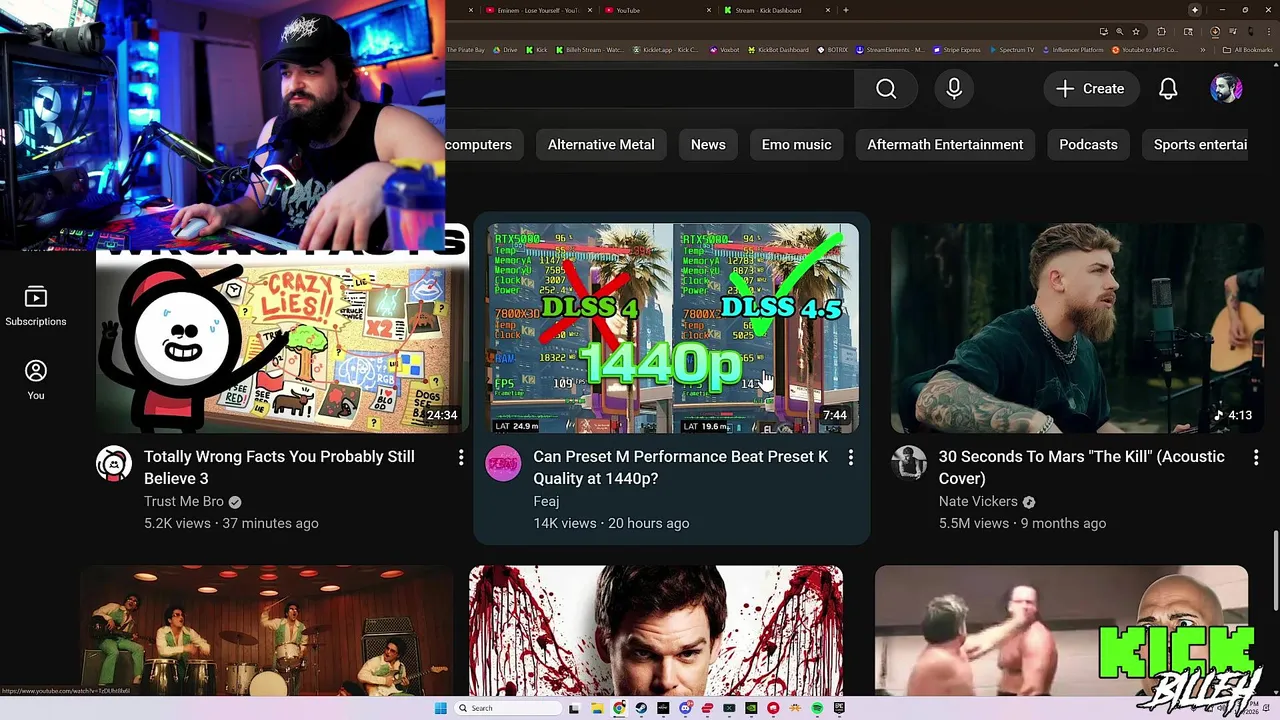Open Discord from the taskbar

click(x=685, y=708)
